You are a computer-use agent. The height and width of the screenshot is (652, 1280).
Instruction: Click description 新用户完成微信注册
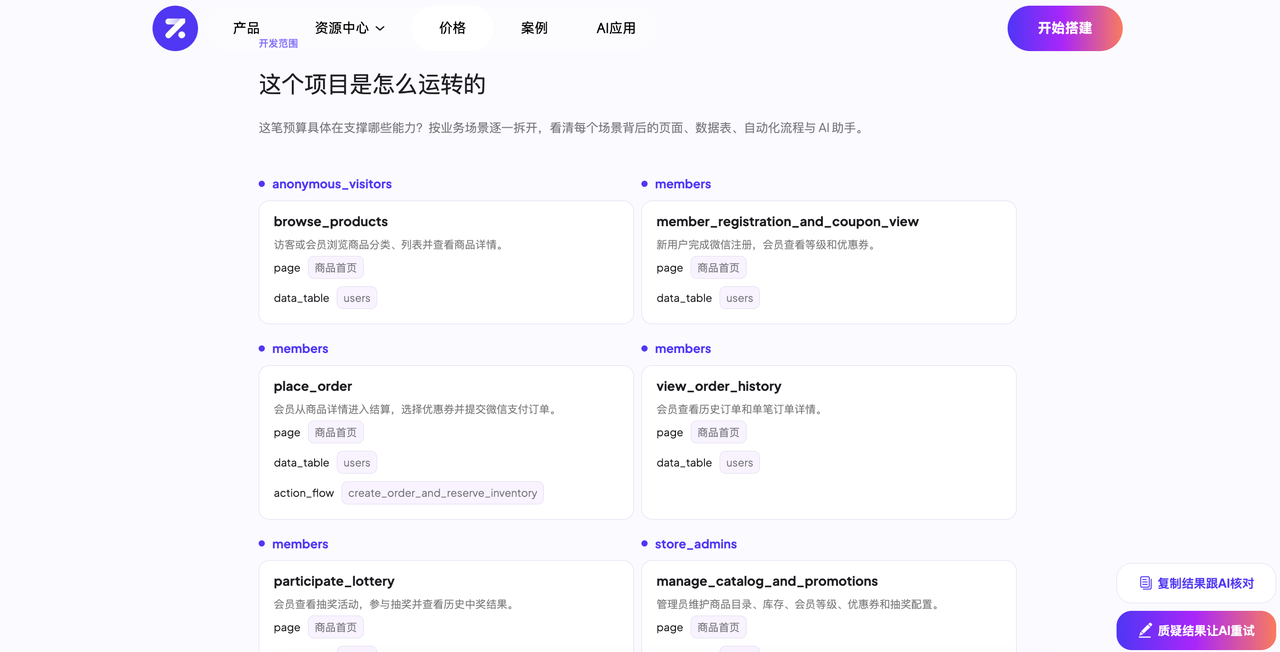[767, 245]
